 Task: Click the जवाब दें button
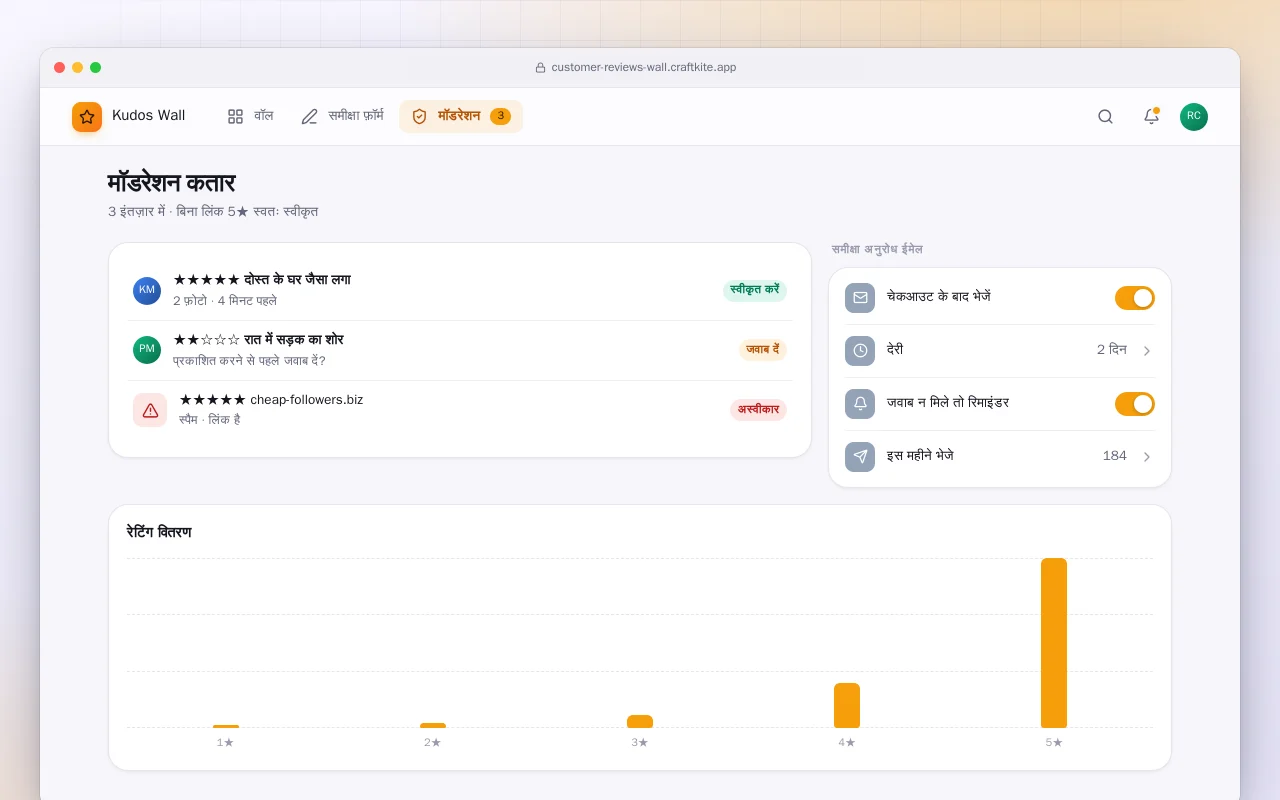click(x=763, y=350)
